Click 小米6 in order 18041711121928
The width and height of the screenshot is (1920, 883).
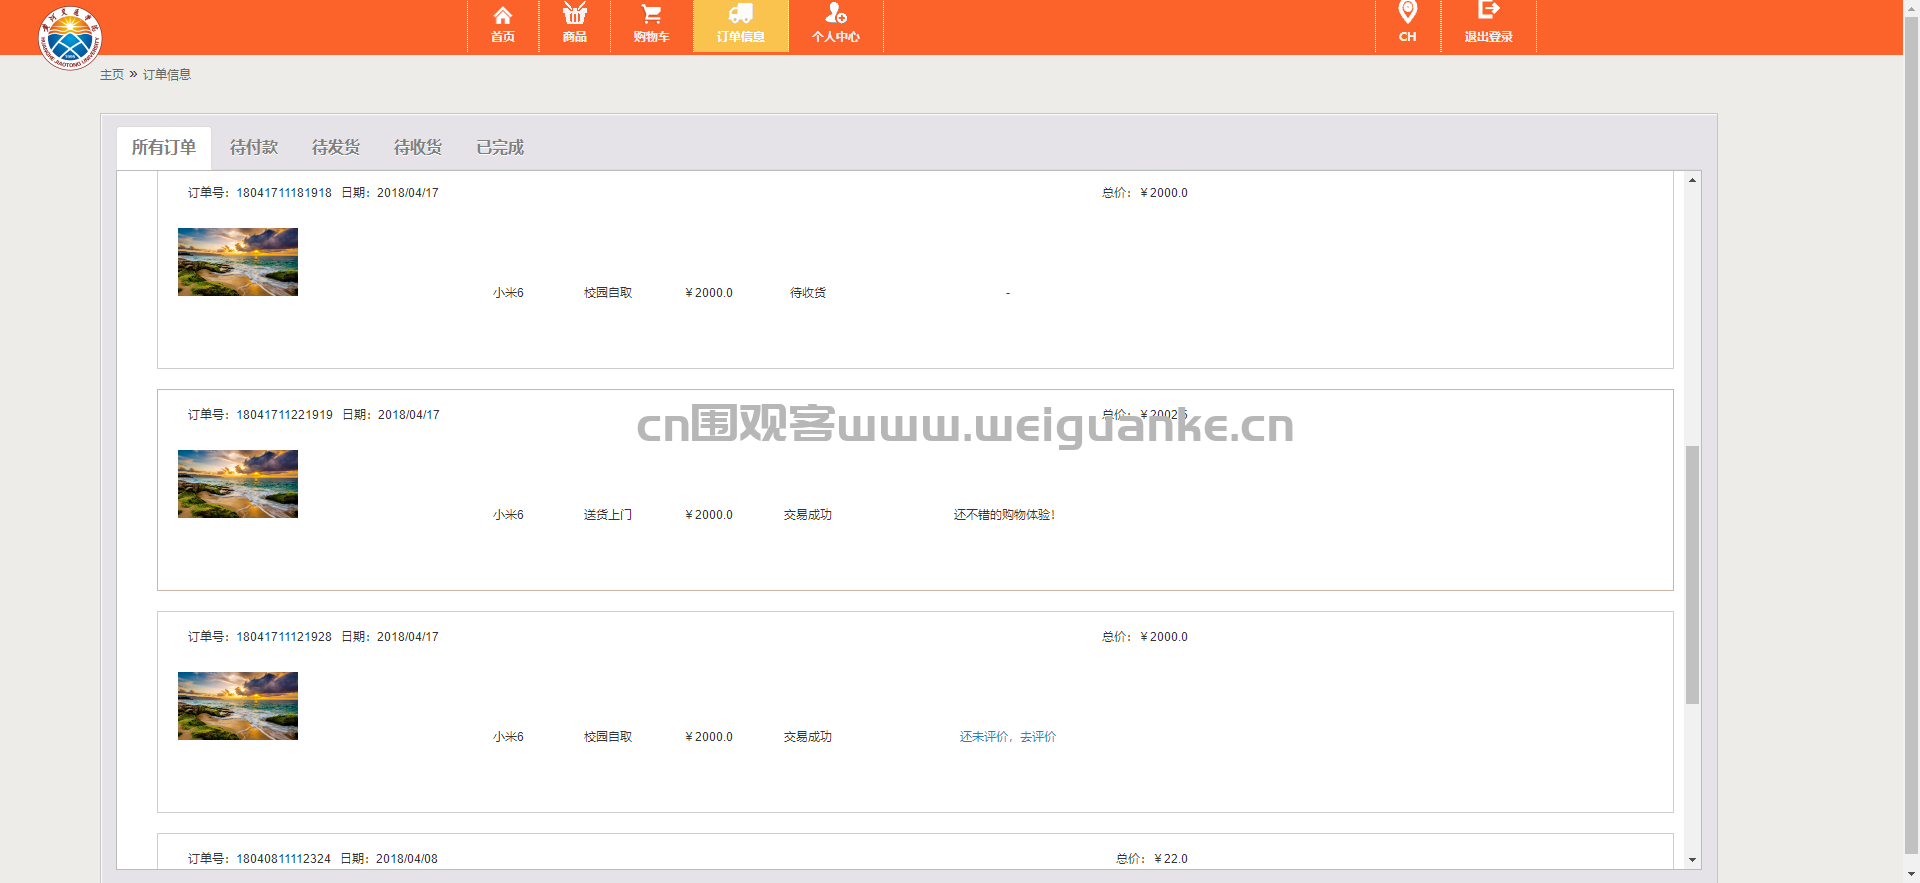point(508,737)
